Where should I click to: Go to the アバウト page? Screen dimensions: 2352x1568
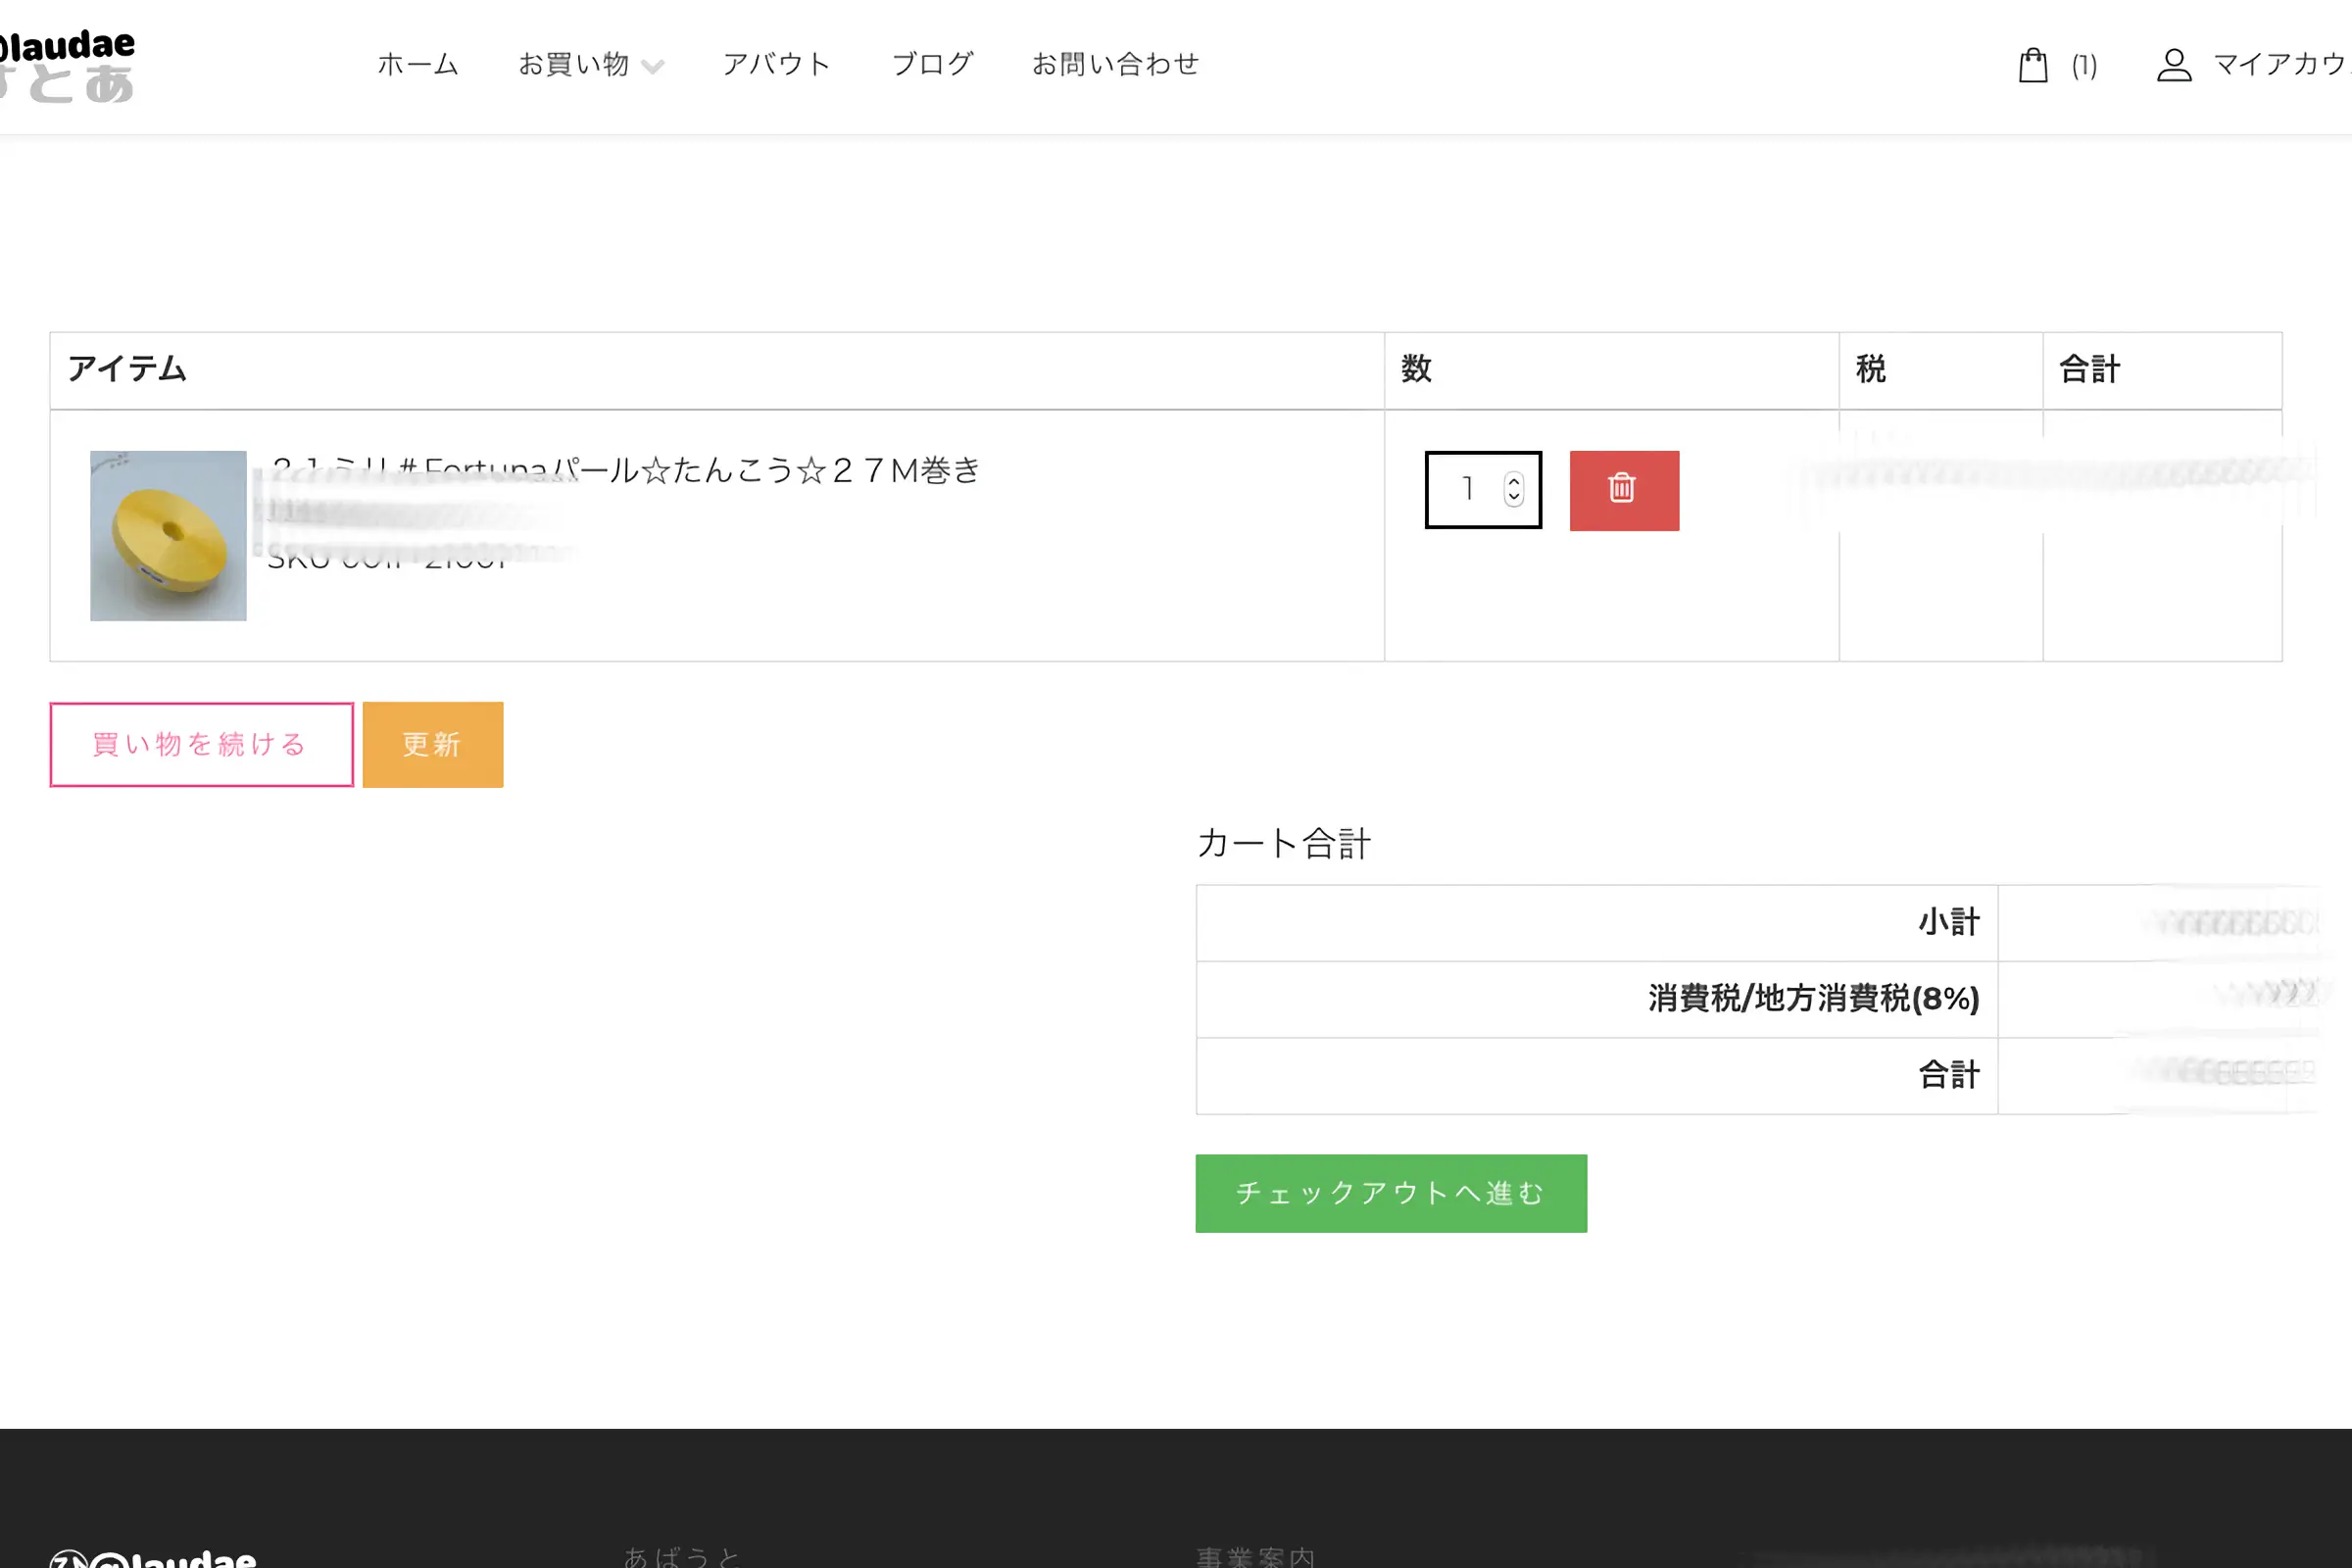point(776,65)
